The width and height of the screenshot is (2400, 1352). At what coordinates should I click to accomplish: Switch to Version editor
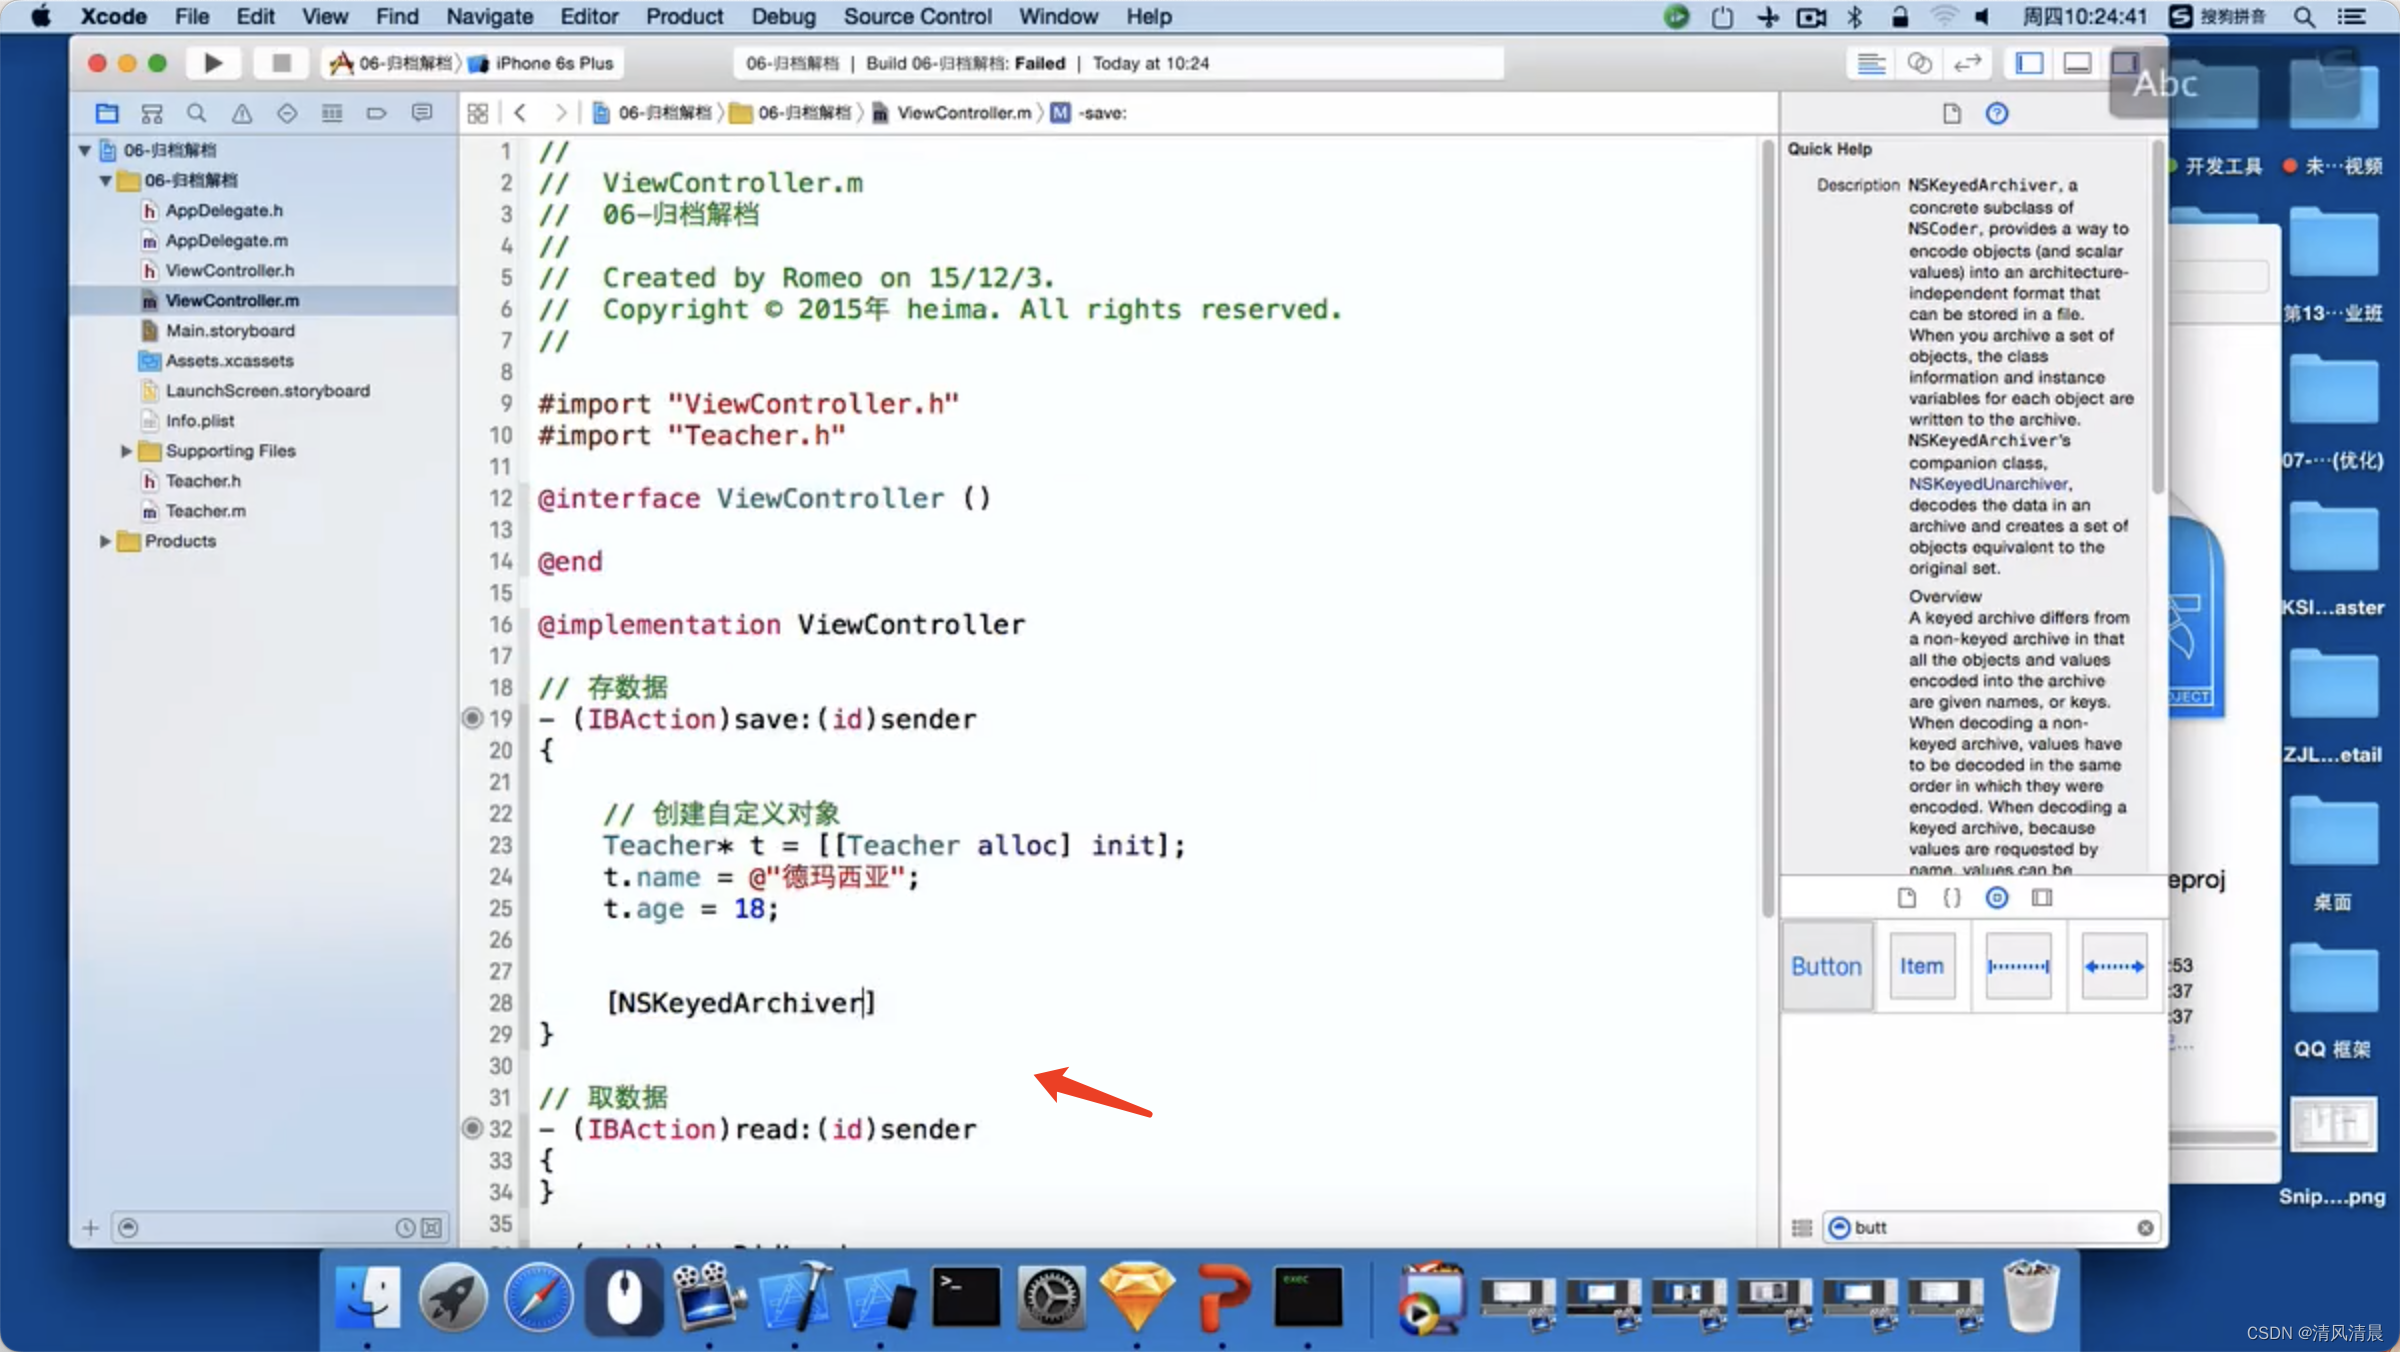coord(1967,63)
